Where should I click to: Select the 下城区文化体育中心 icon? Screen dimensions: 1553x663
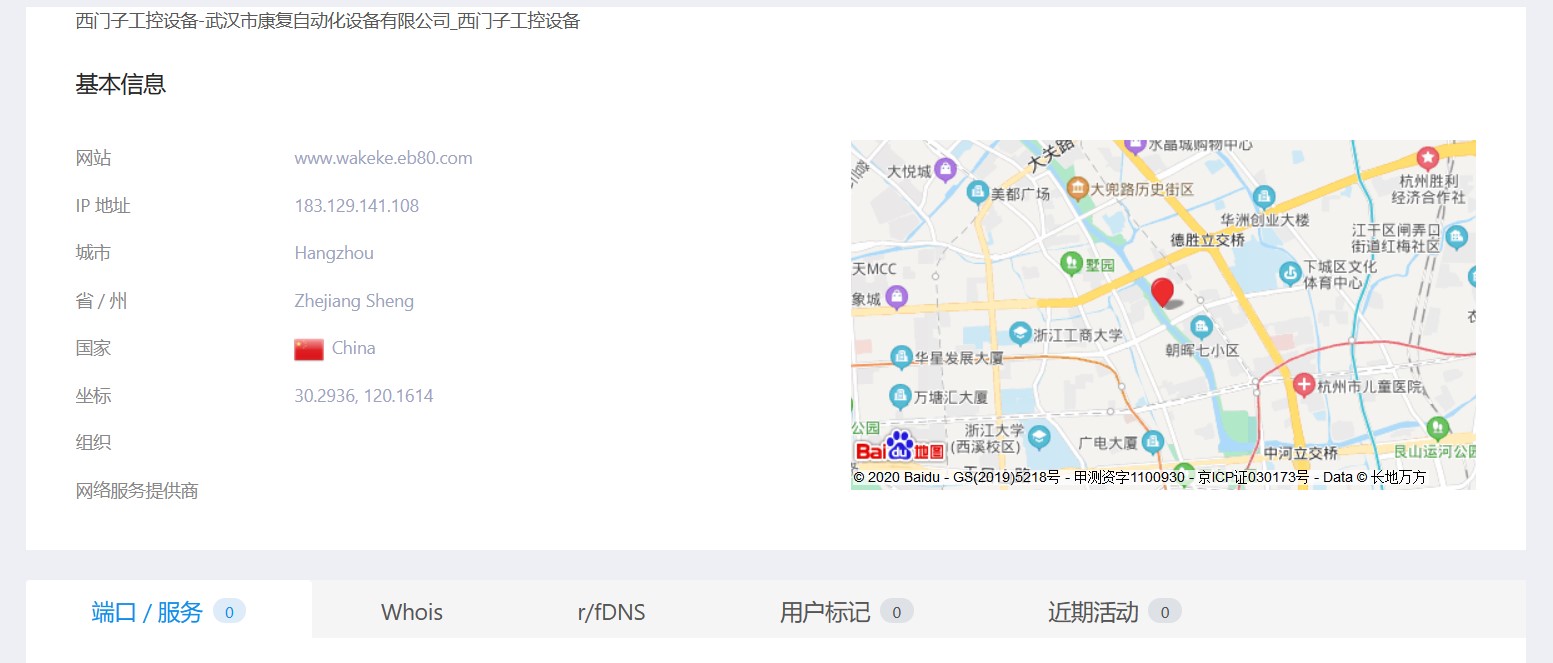(x=1290, y=272)
